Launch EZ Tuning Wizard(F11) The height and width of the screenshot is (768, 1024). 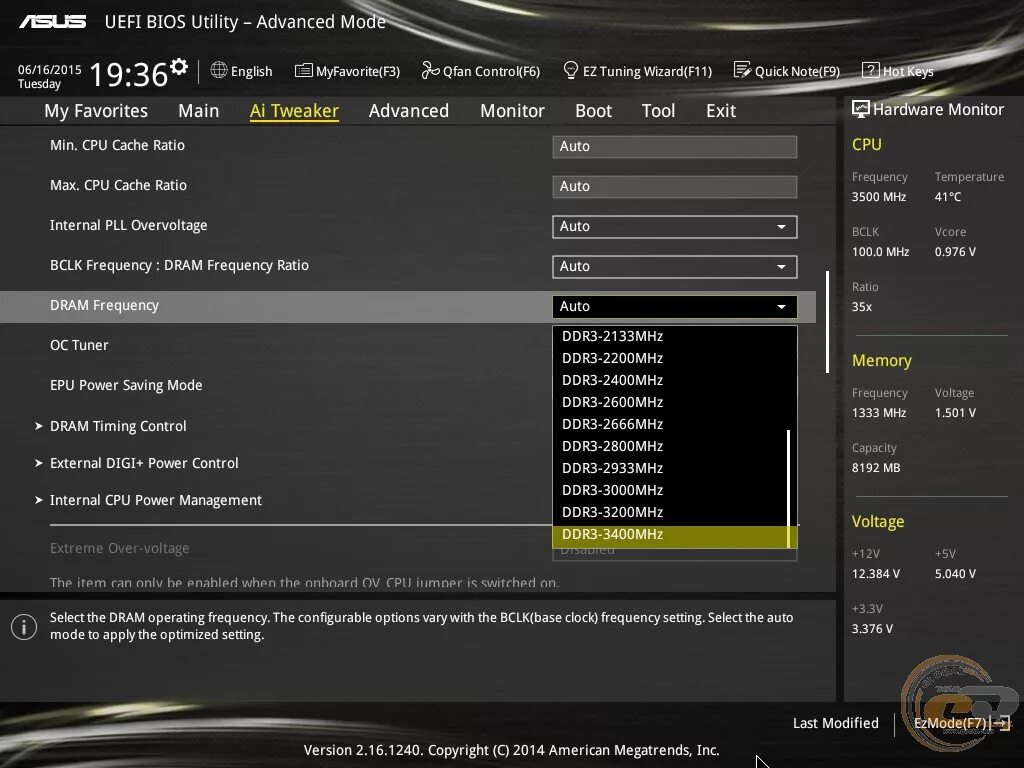(x=637, y=71)
